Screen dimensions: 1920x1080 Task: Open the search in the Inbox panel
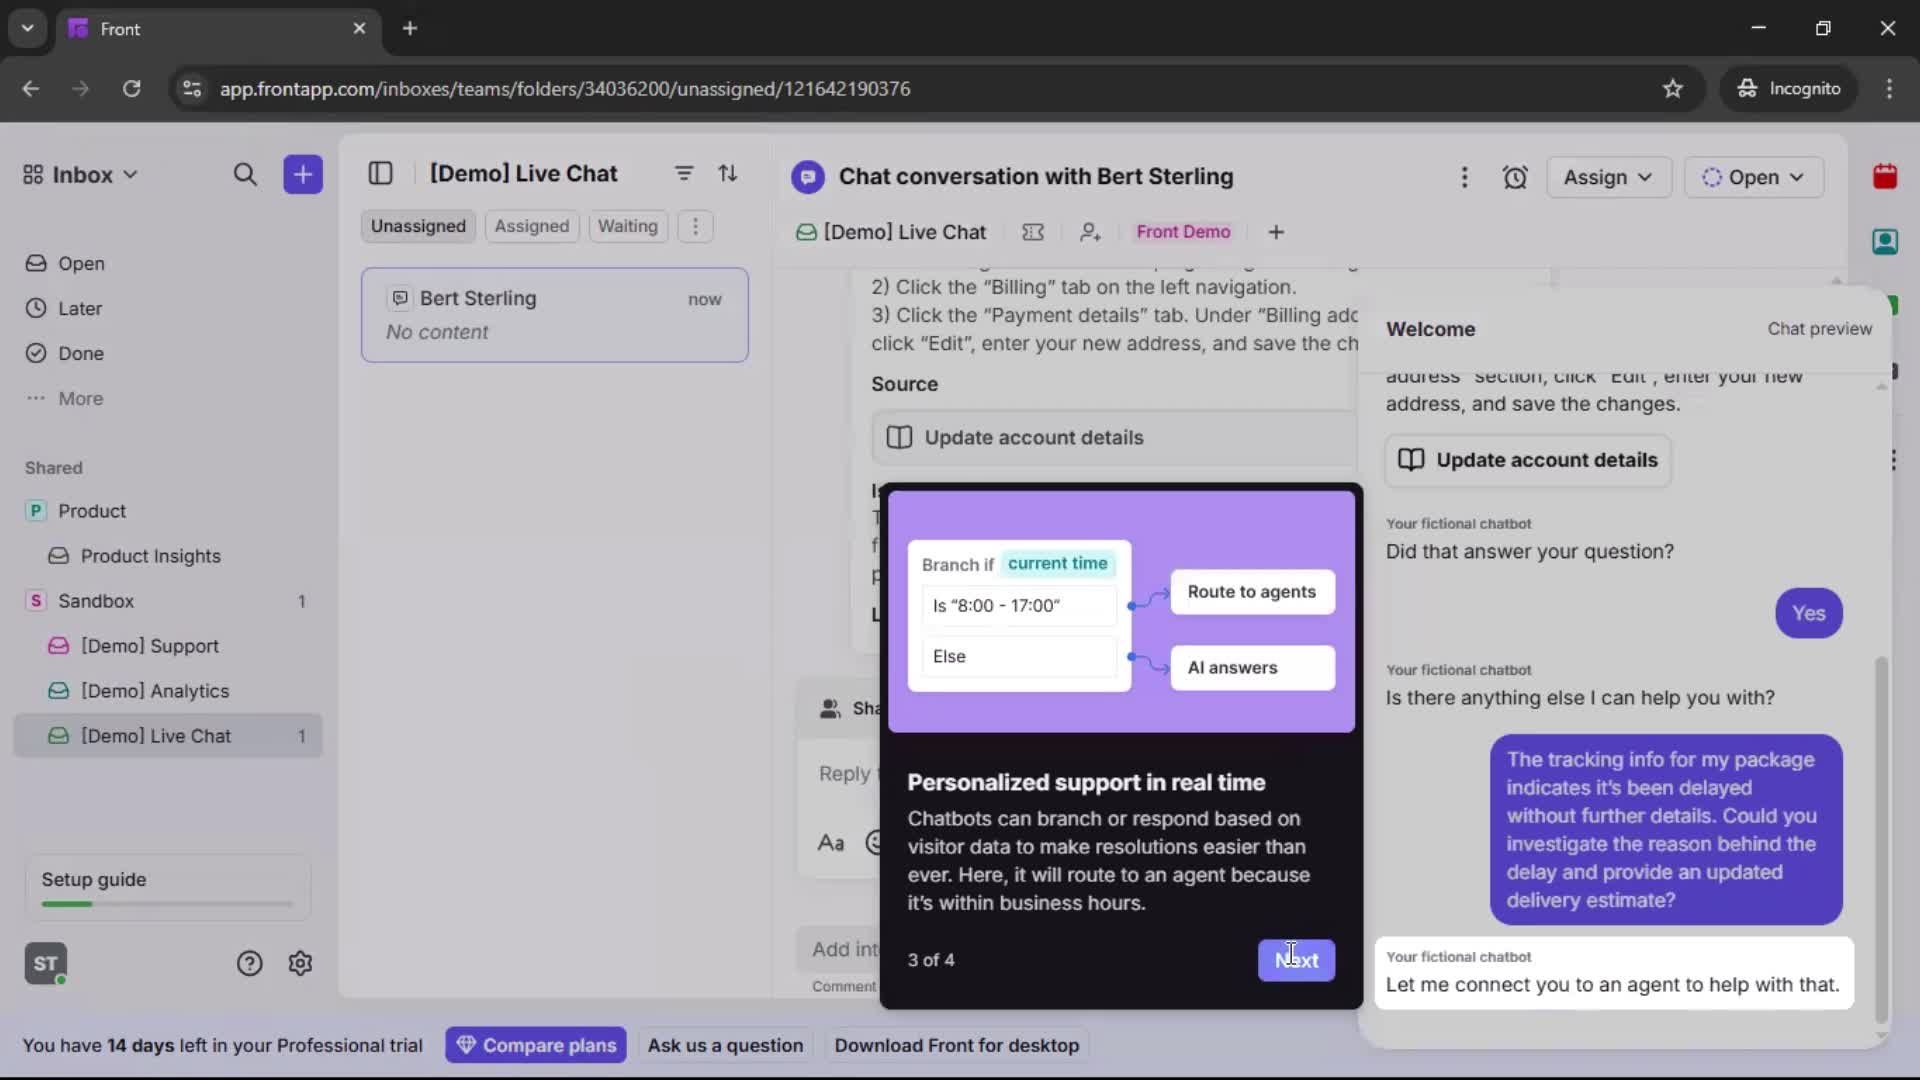pos(245,174)
